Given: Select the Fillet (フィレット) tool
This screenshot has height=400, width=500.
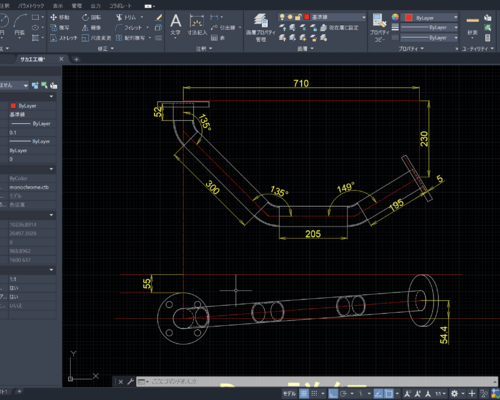Looking at the screenshot, I should coord(129,28).
